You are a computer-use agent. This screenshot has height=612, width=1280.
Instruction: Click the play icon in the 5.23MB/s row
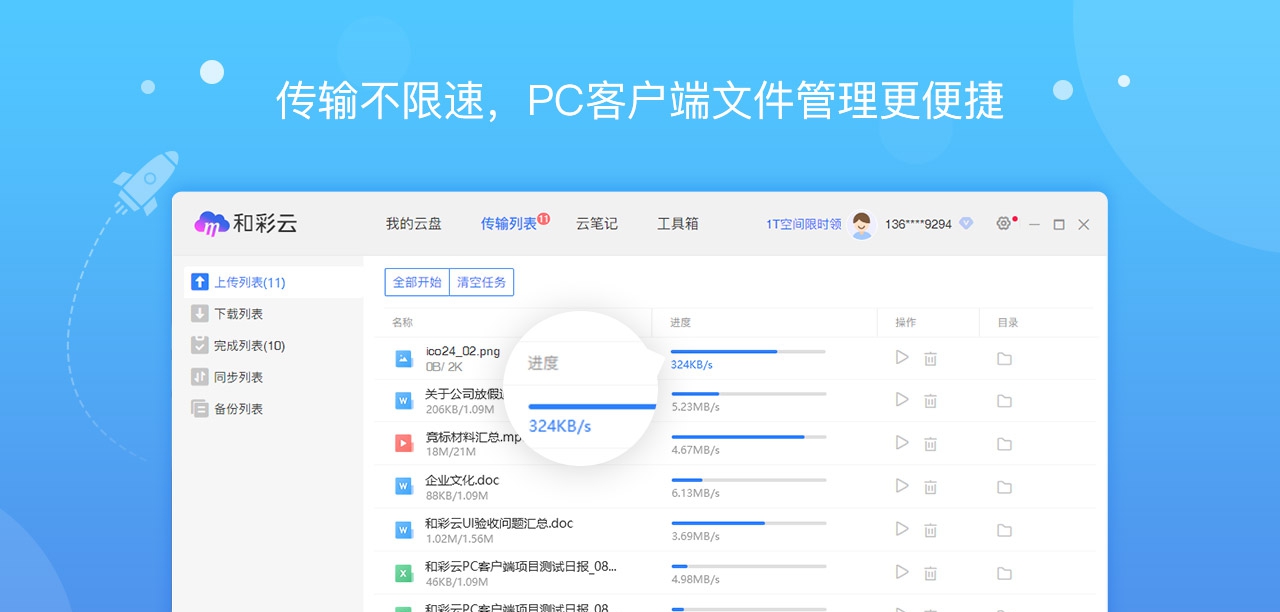pos(902,399)
